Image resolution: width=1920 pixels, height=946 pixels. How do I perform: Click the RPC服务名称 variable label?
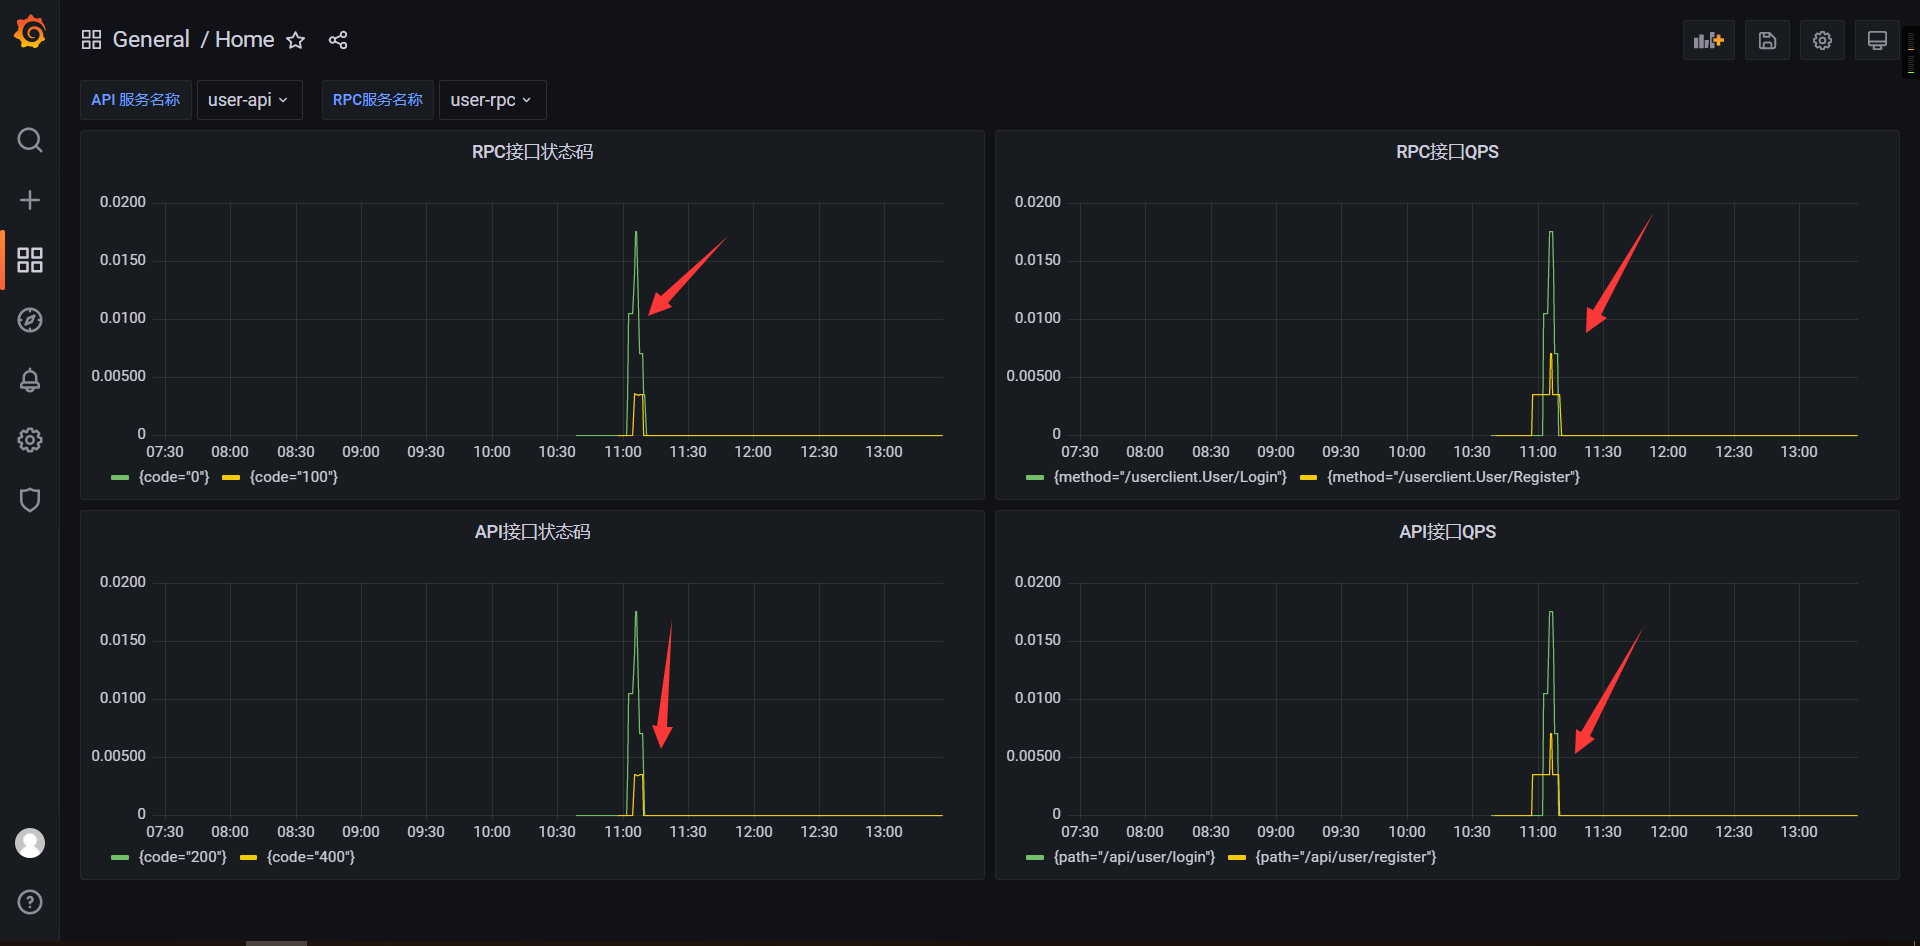click(378, 100)
